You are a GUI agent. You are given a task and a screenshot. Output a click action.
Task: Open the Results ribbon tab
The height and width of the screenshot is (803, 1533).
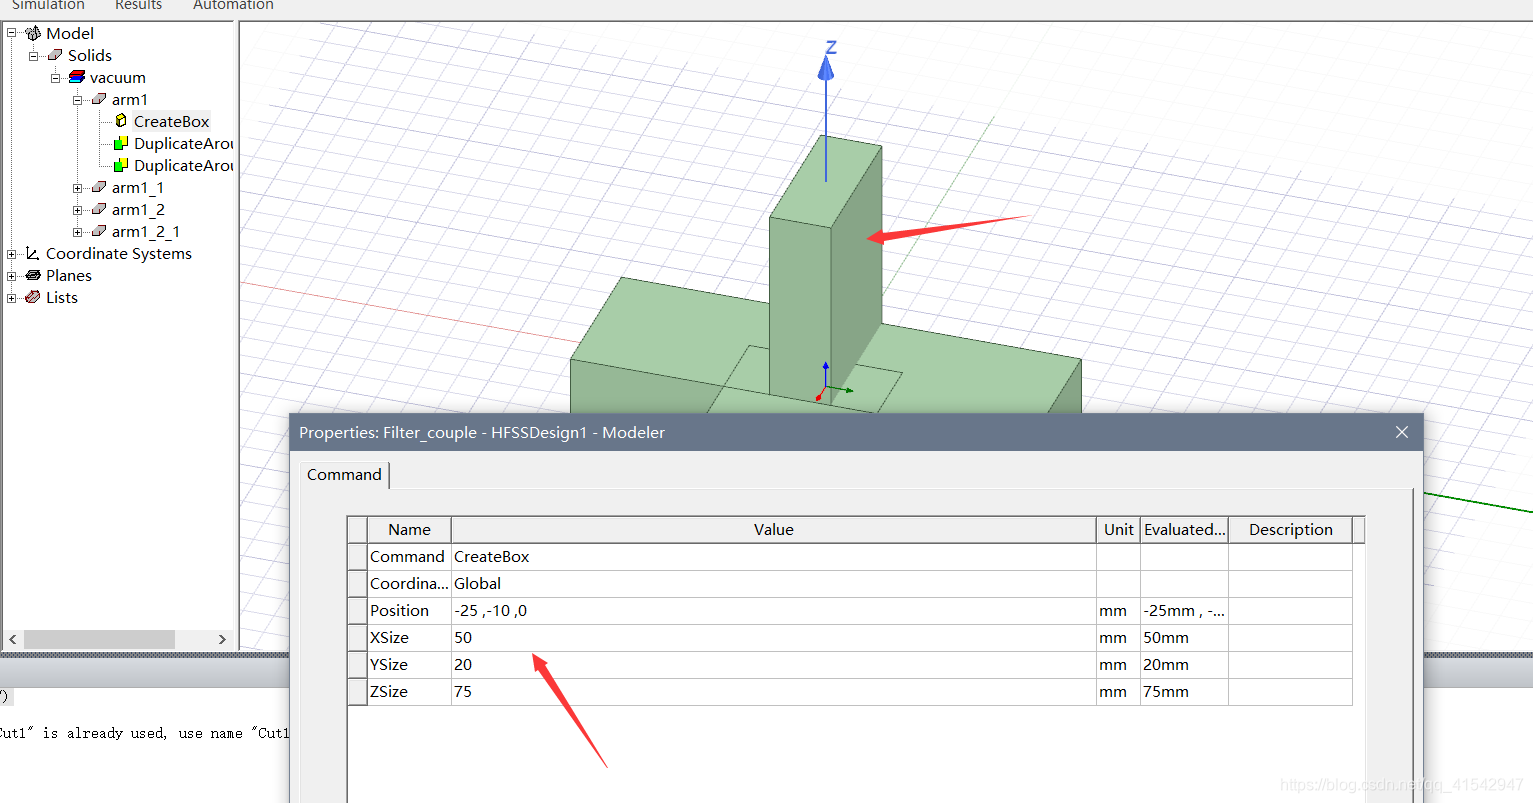(x=138, y=5)
